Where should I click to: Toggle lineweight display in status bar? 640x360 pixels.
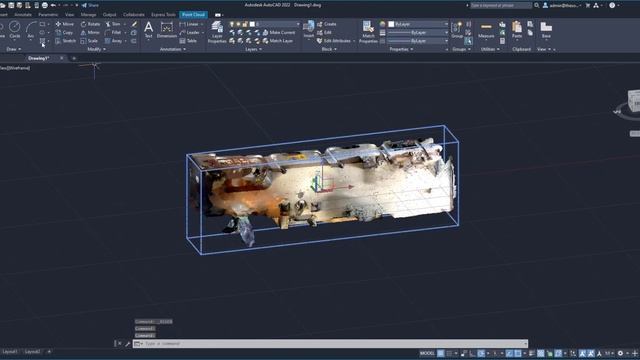pos(532,353)
